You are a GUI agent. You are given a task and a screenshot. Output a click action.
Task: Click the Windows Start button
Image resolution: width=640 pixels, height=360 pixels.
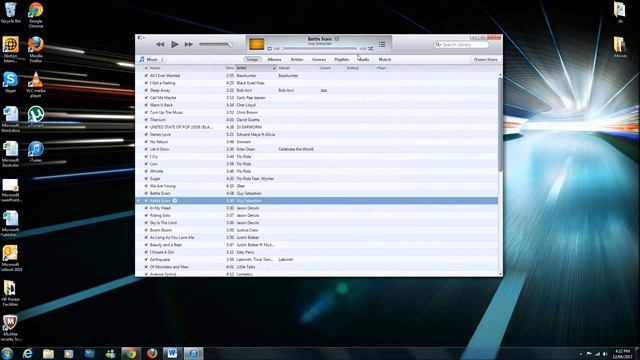click(7, 353)
